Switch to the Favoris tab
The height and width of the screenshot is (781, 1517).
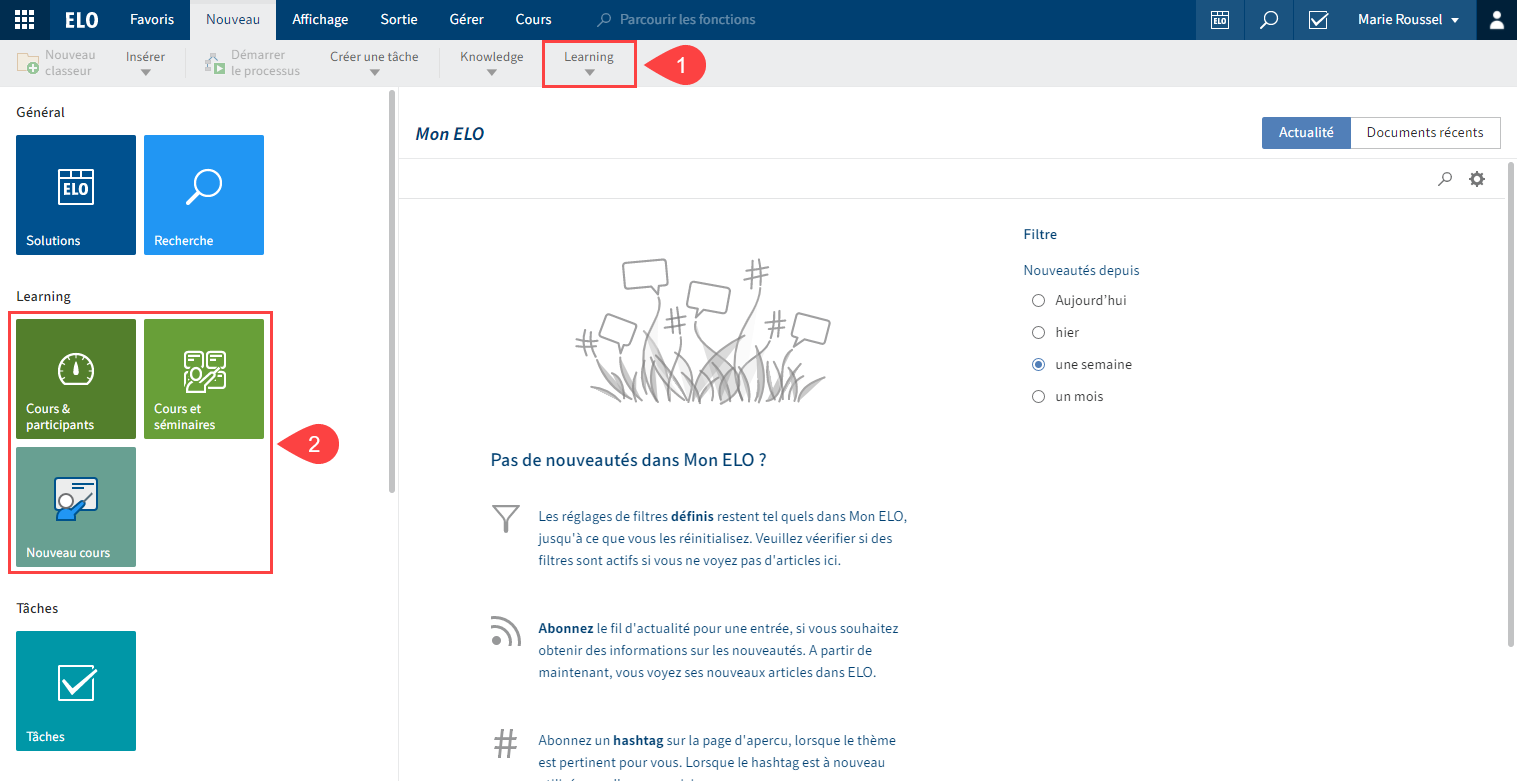click(x=152, y=20)
